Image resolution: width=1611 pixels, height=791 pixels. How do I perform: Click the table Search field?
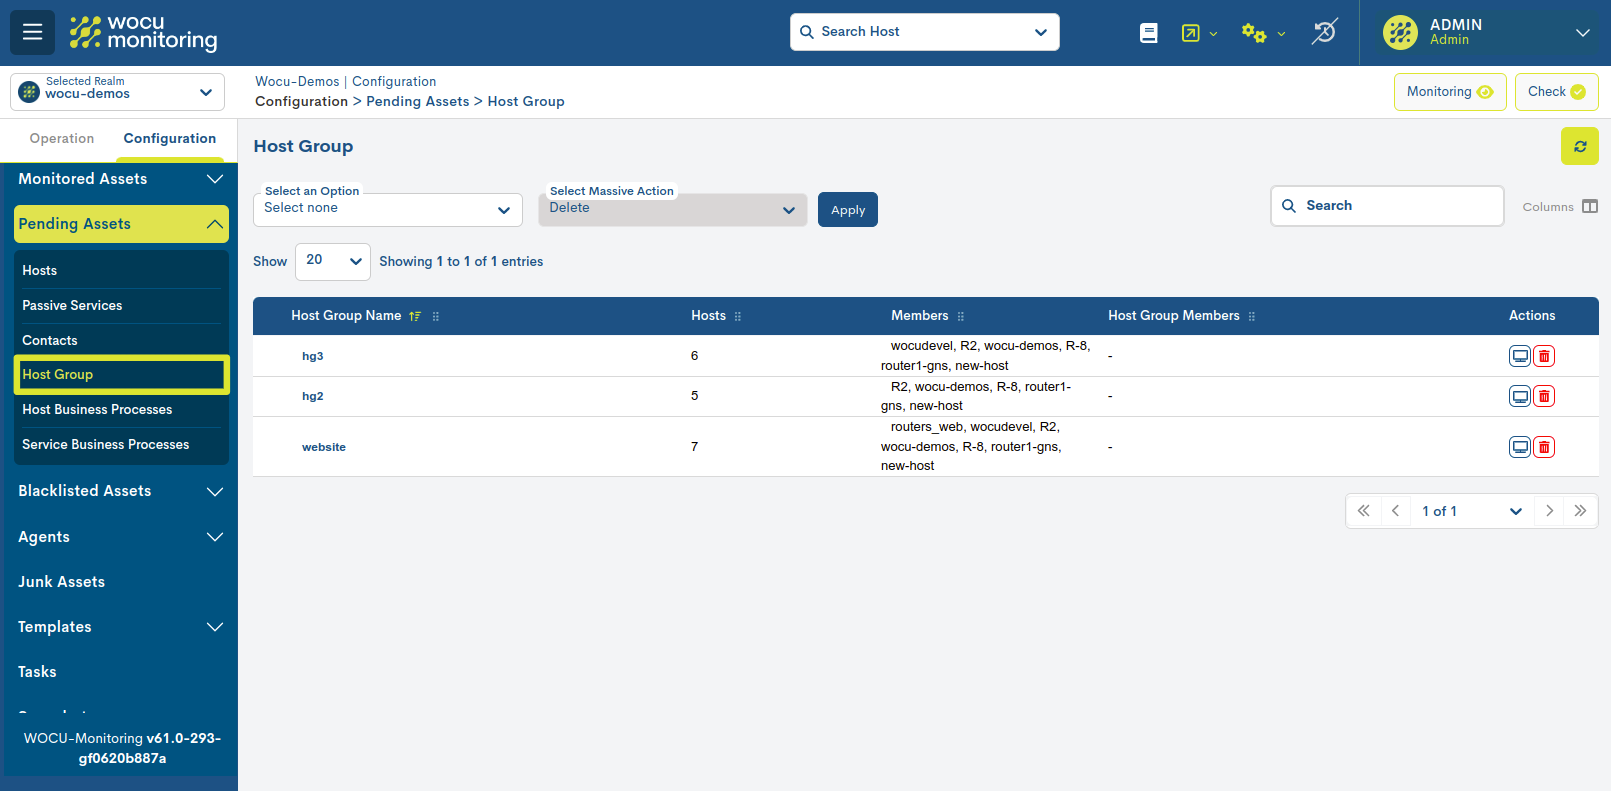click(1387, 206)
